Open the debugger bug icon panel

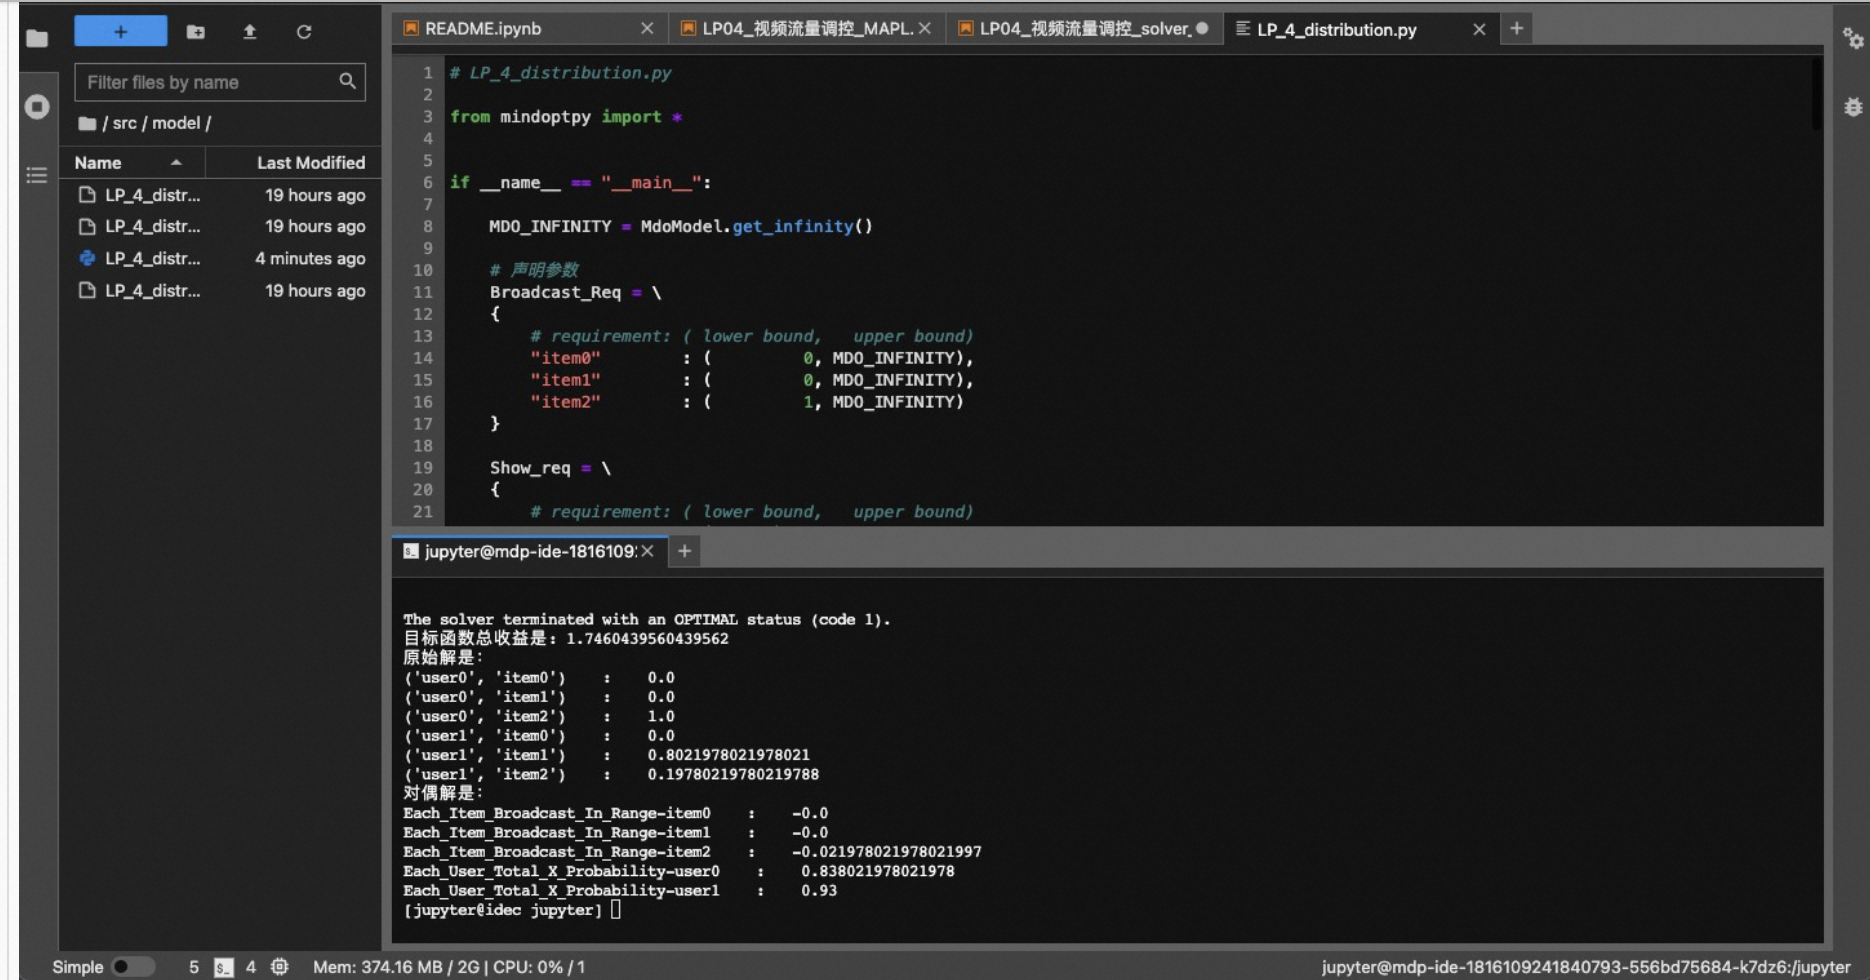tap(1852, 107)
